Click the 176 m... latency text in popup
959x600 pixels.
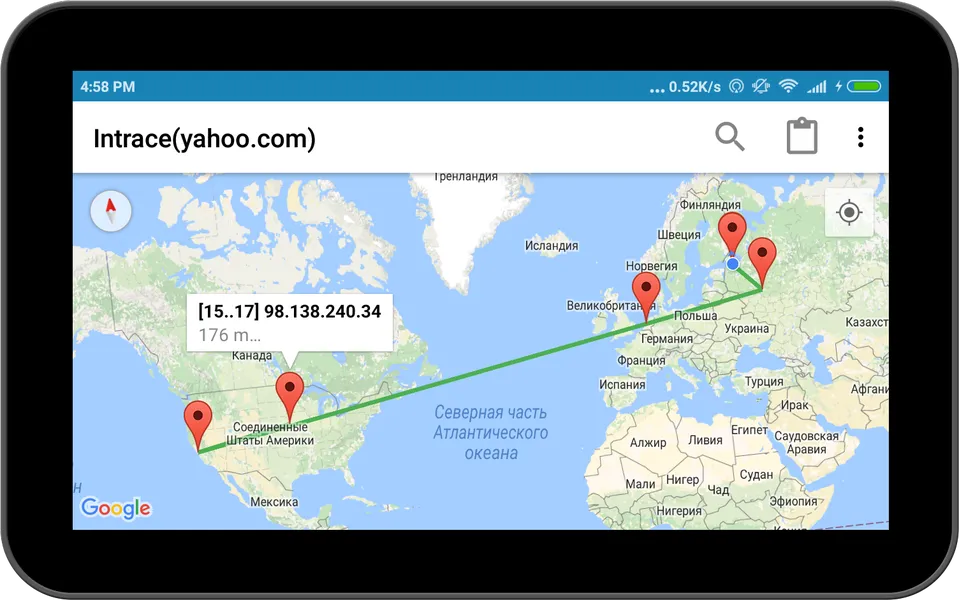[x=229, y=335]
